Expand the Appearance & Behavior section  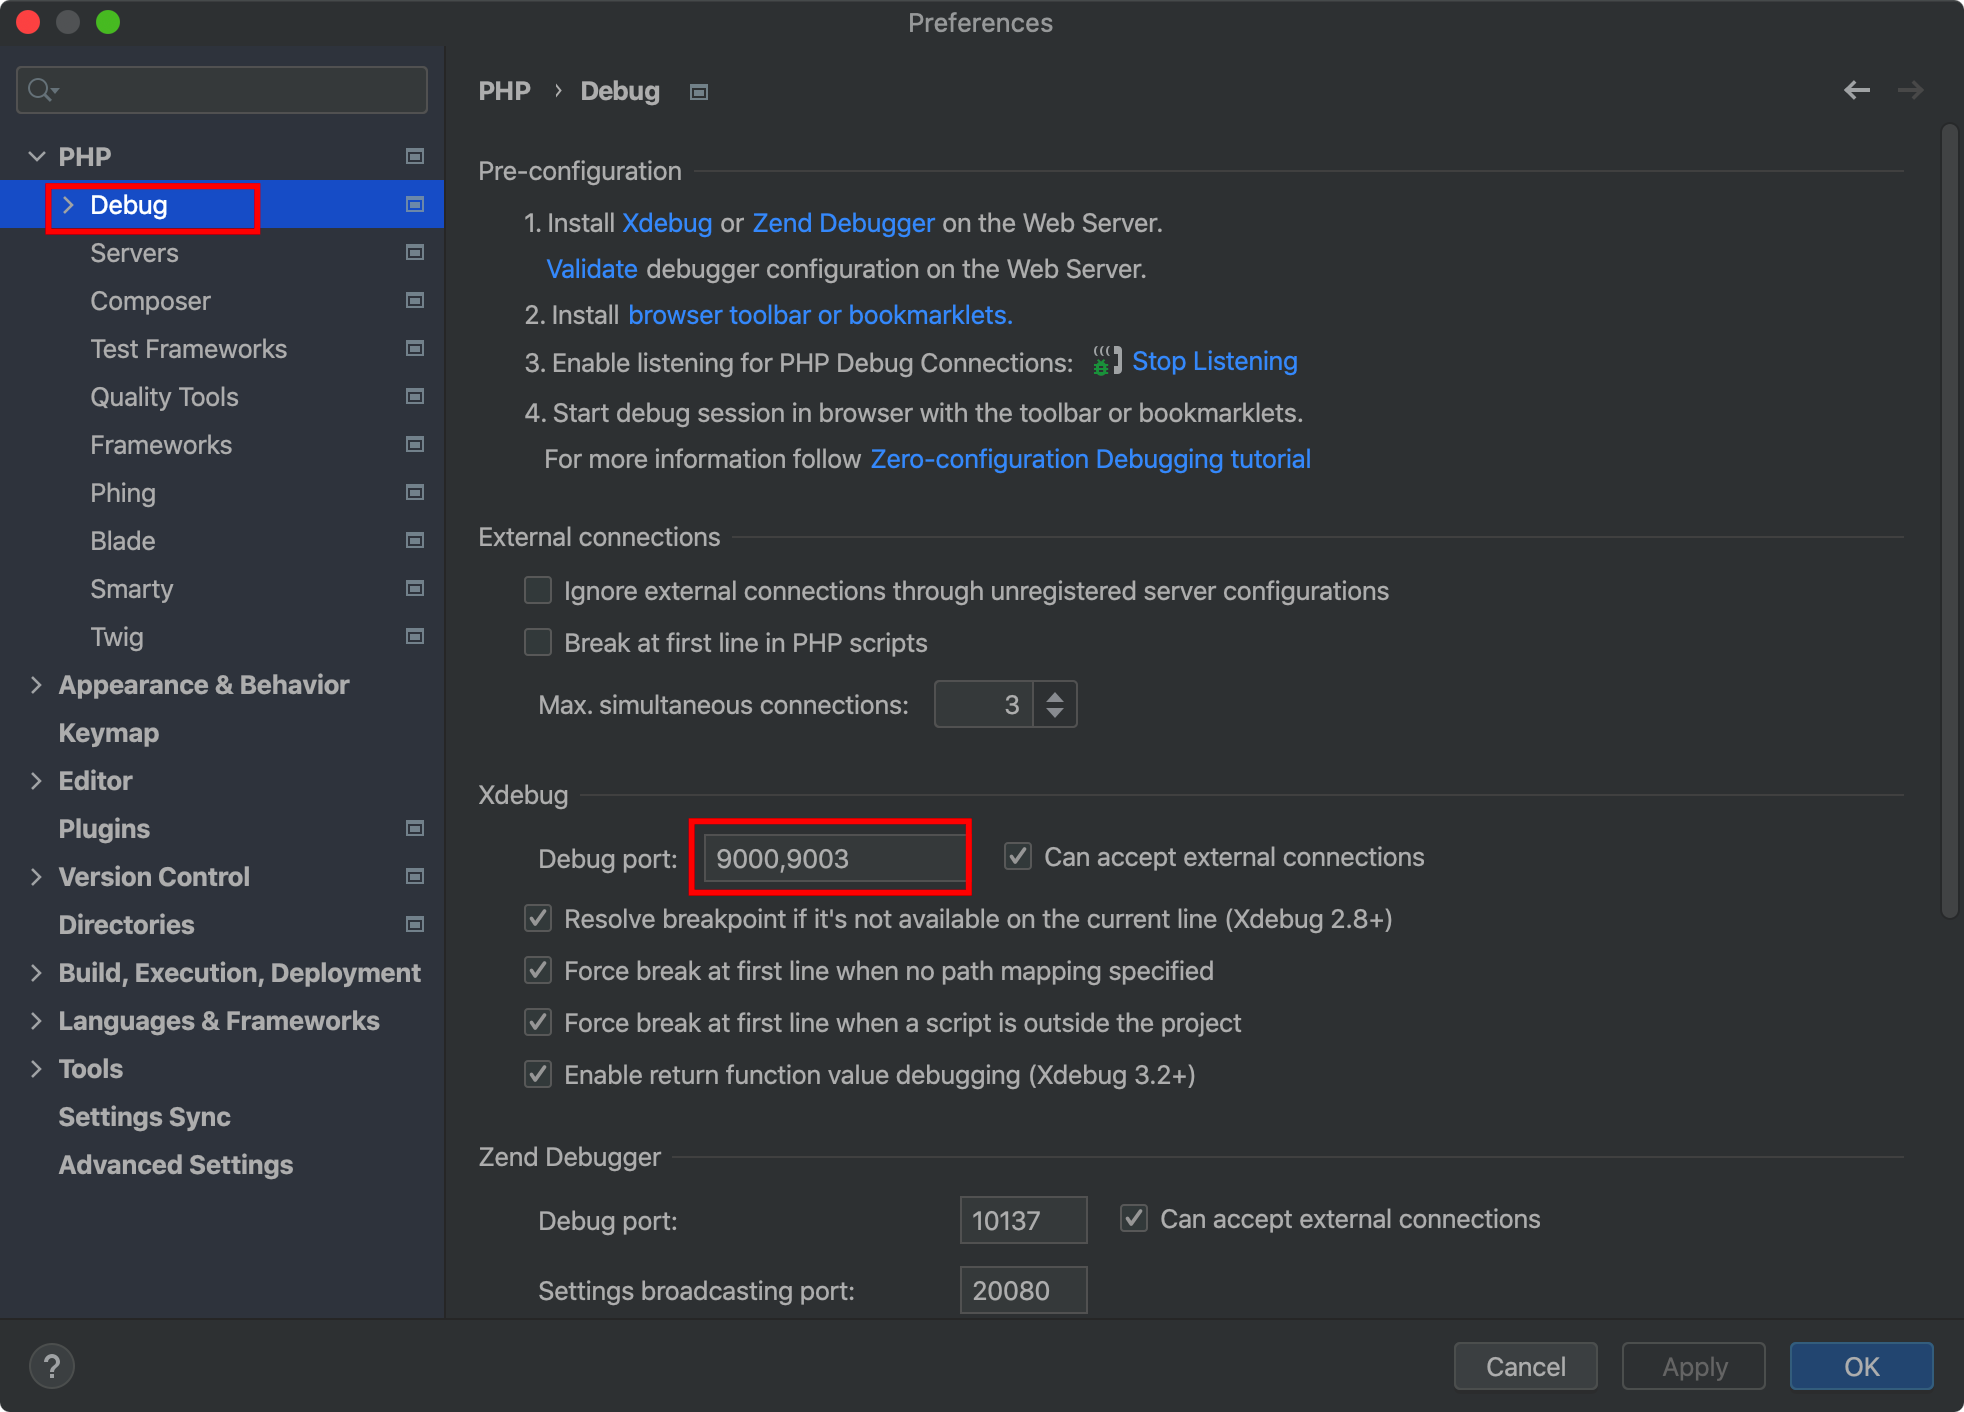36,685
